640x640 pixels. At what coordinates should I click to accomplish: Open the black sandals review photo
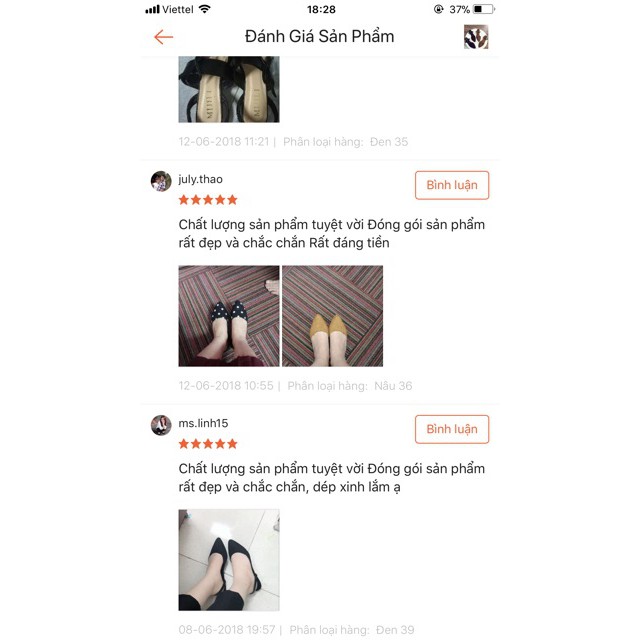(229, 89)
